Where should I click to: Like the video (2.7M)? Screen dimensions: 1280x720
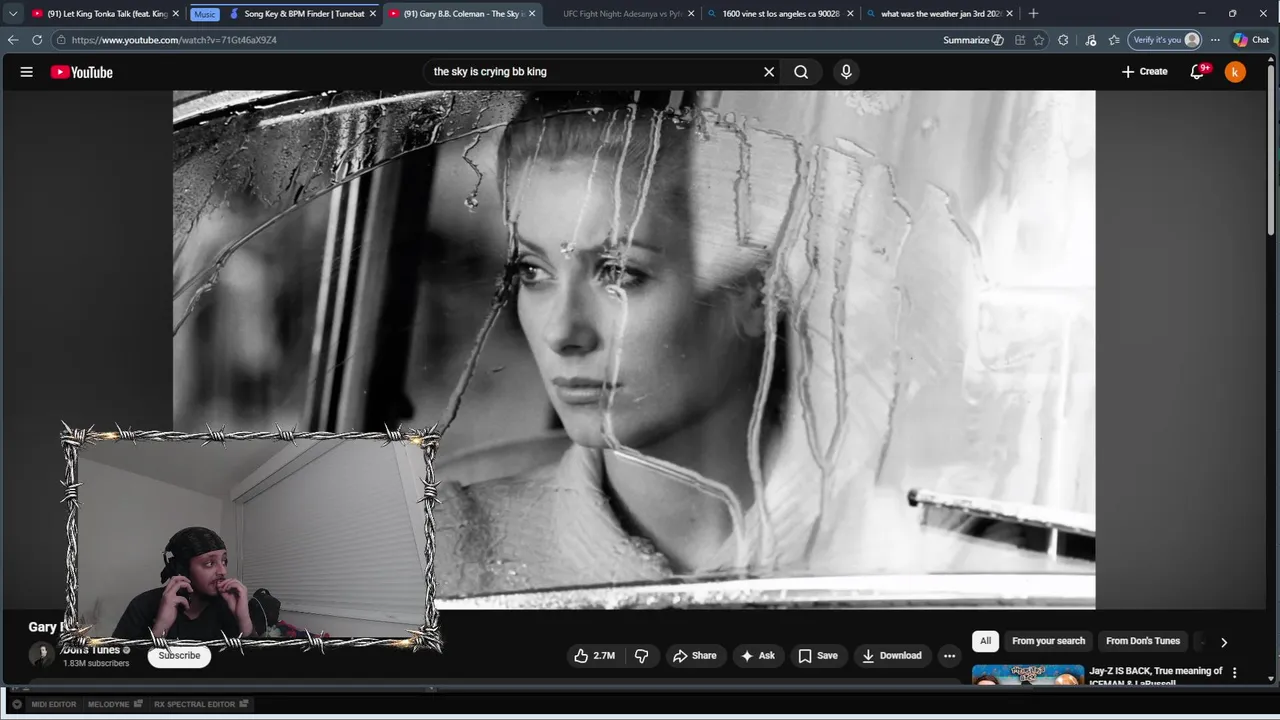coord(594,656)
